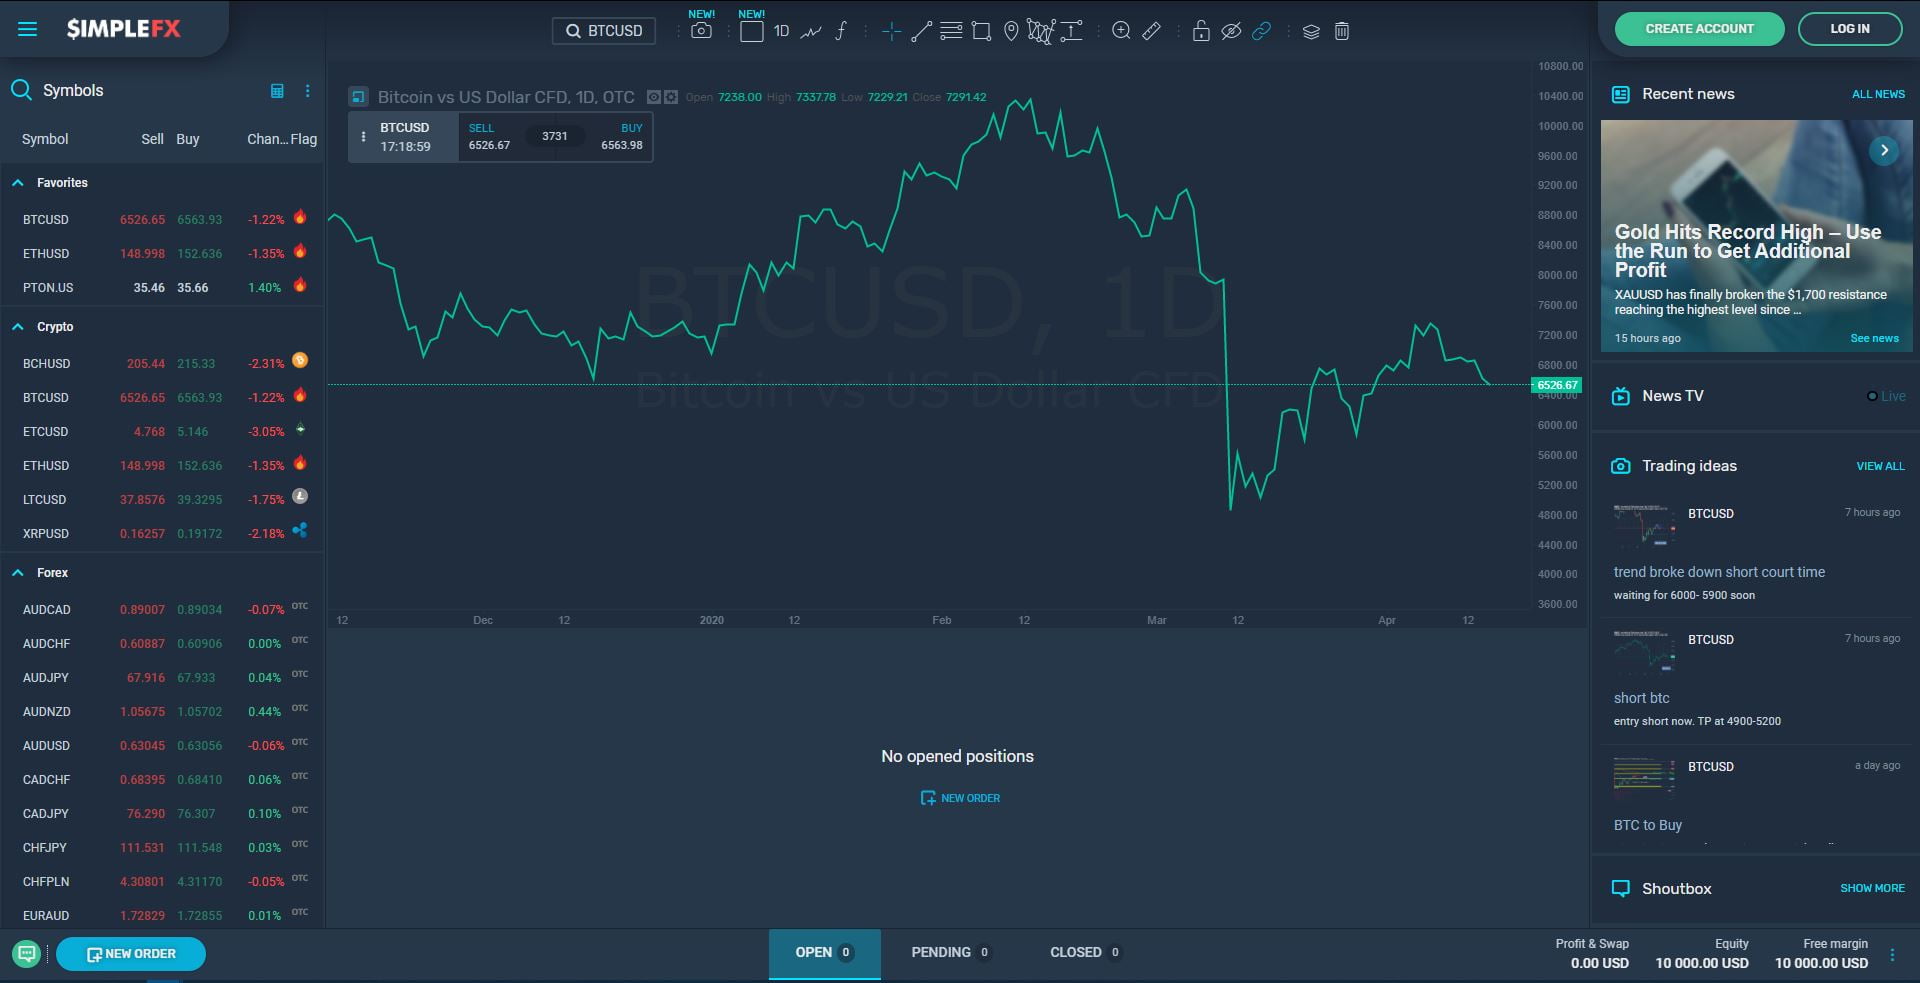Toggle hide all drawings eye icon
This screenshot has height=983, width=1920.
1231,31
